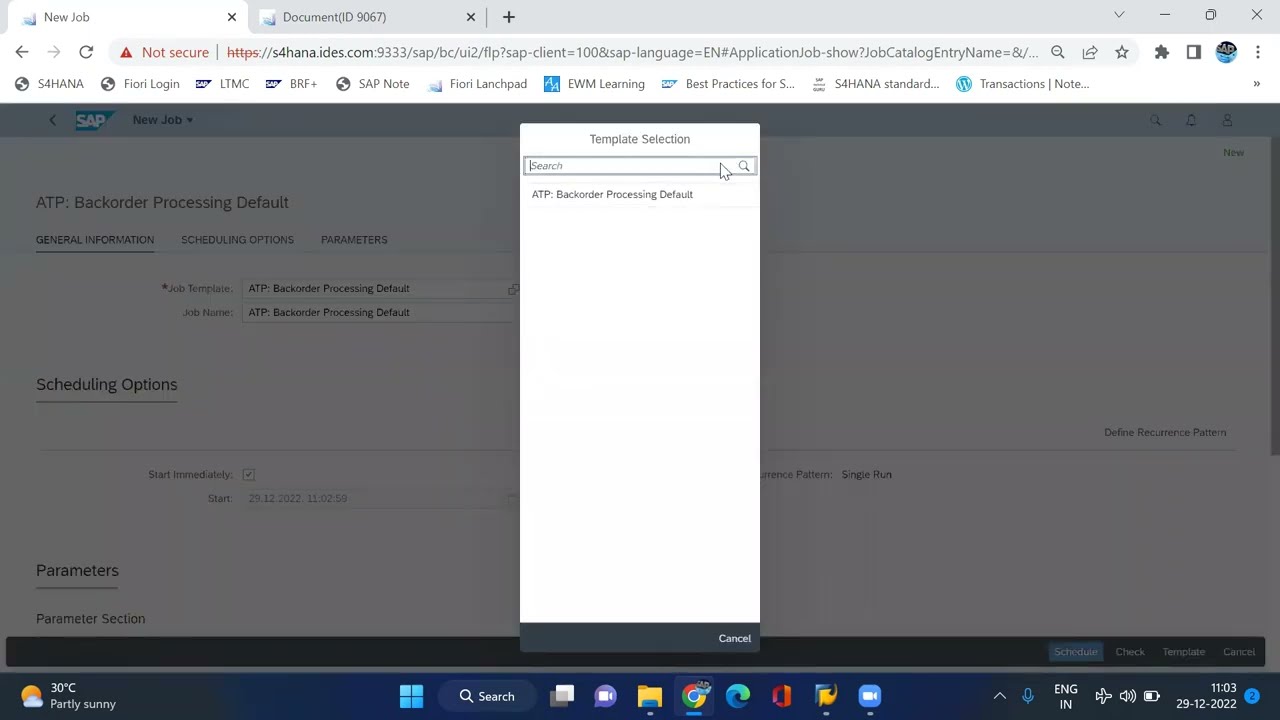
Task: Click Define Recurrence Pattern
Action: (x=1165, y=432)
